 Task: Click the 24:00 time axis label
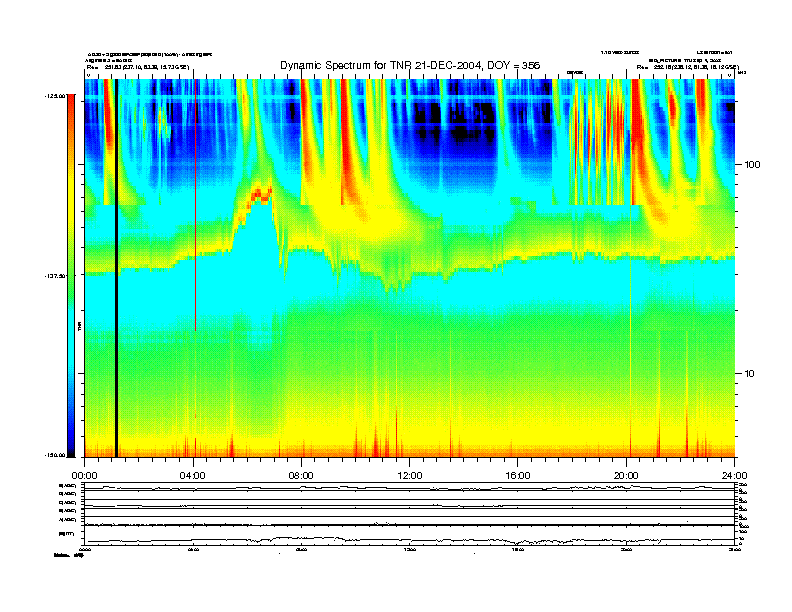click(735, 476)
